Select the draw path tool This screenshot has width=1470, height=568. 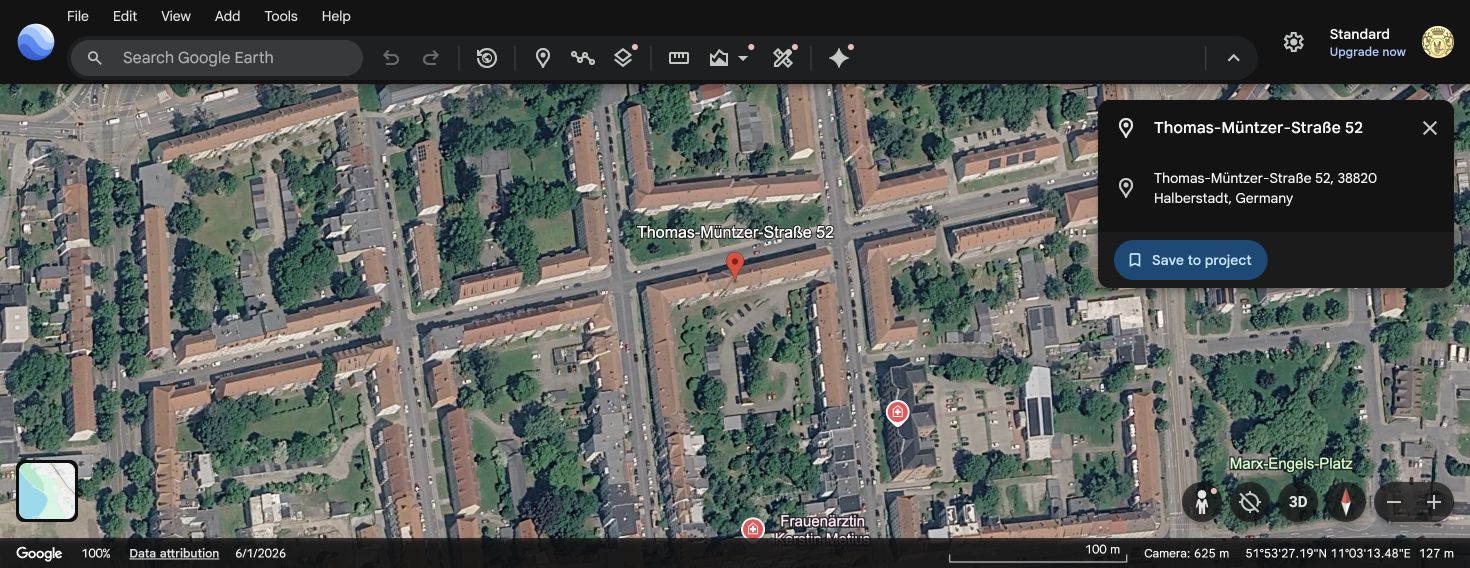coord(583,58)
